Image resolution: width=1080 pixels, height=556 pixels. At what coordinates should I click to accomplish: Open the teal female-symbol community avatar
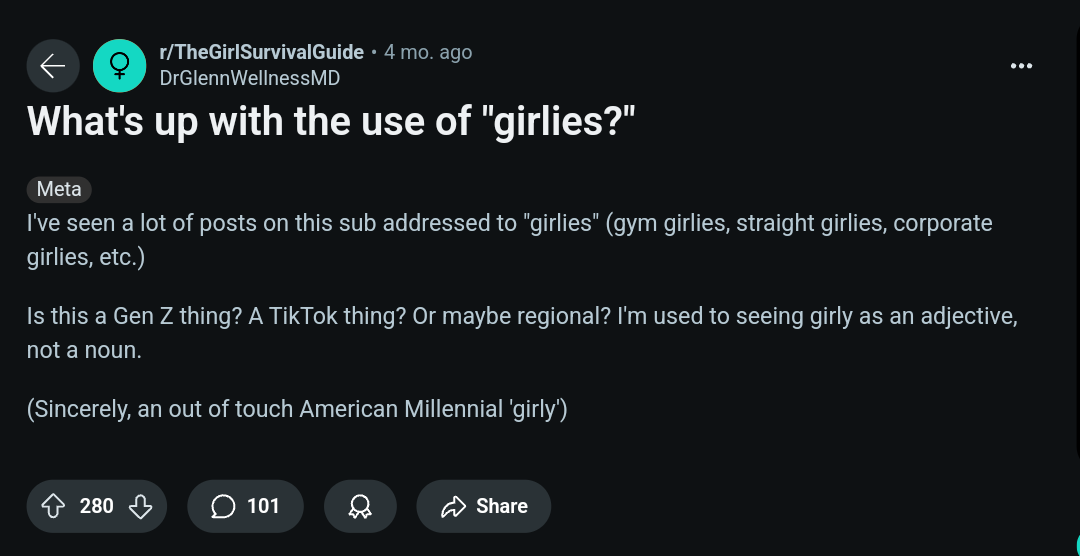120,66
